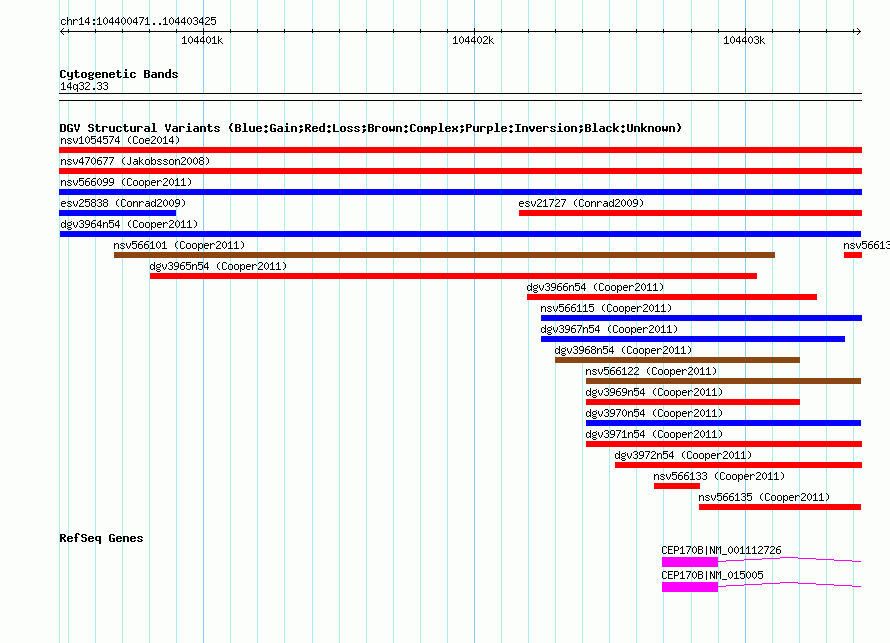Open the CEP170B|NM_001112726 gene label

point(721,550)
